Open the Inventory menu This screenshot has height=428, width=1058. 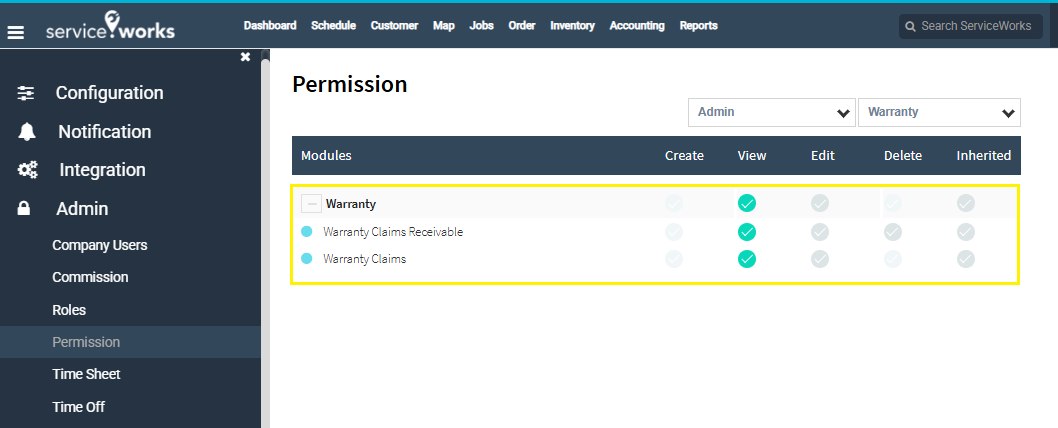(x=572, y=26)
